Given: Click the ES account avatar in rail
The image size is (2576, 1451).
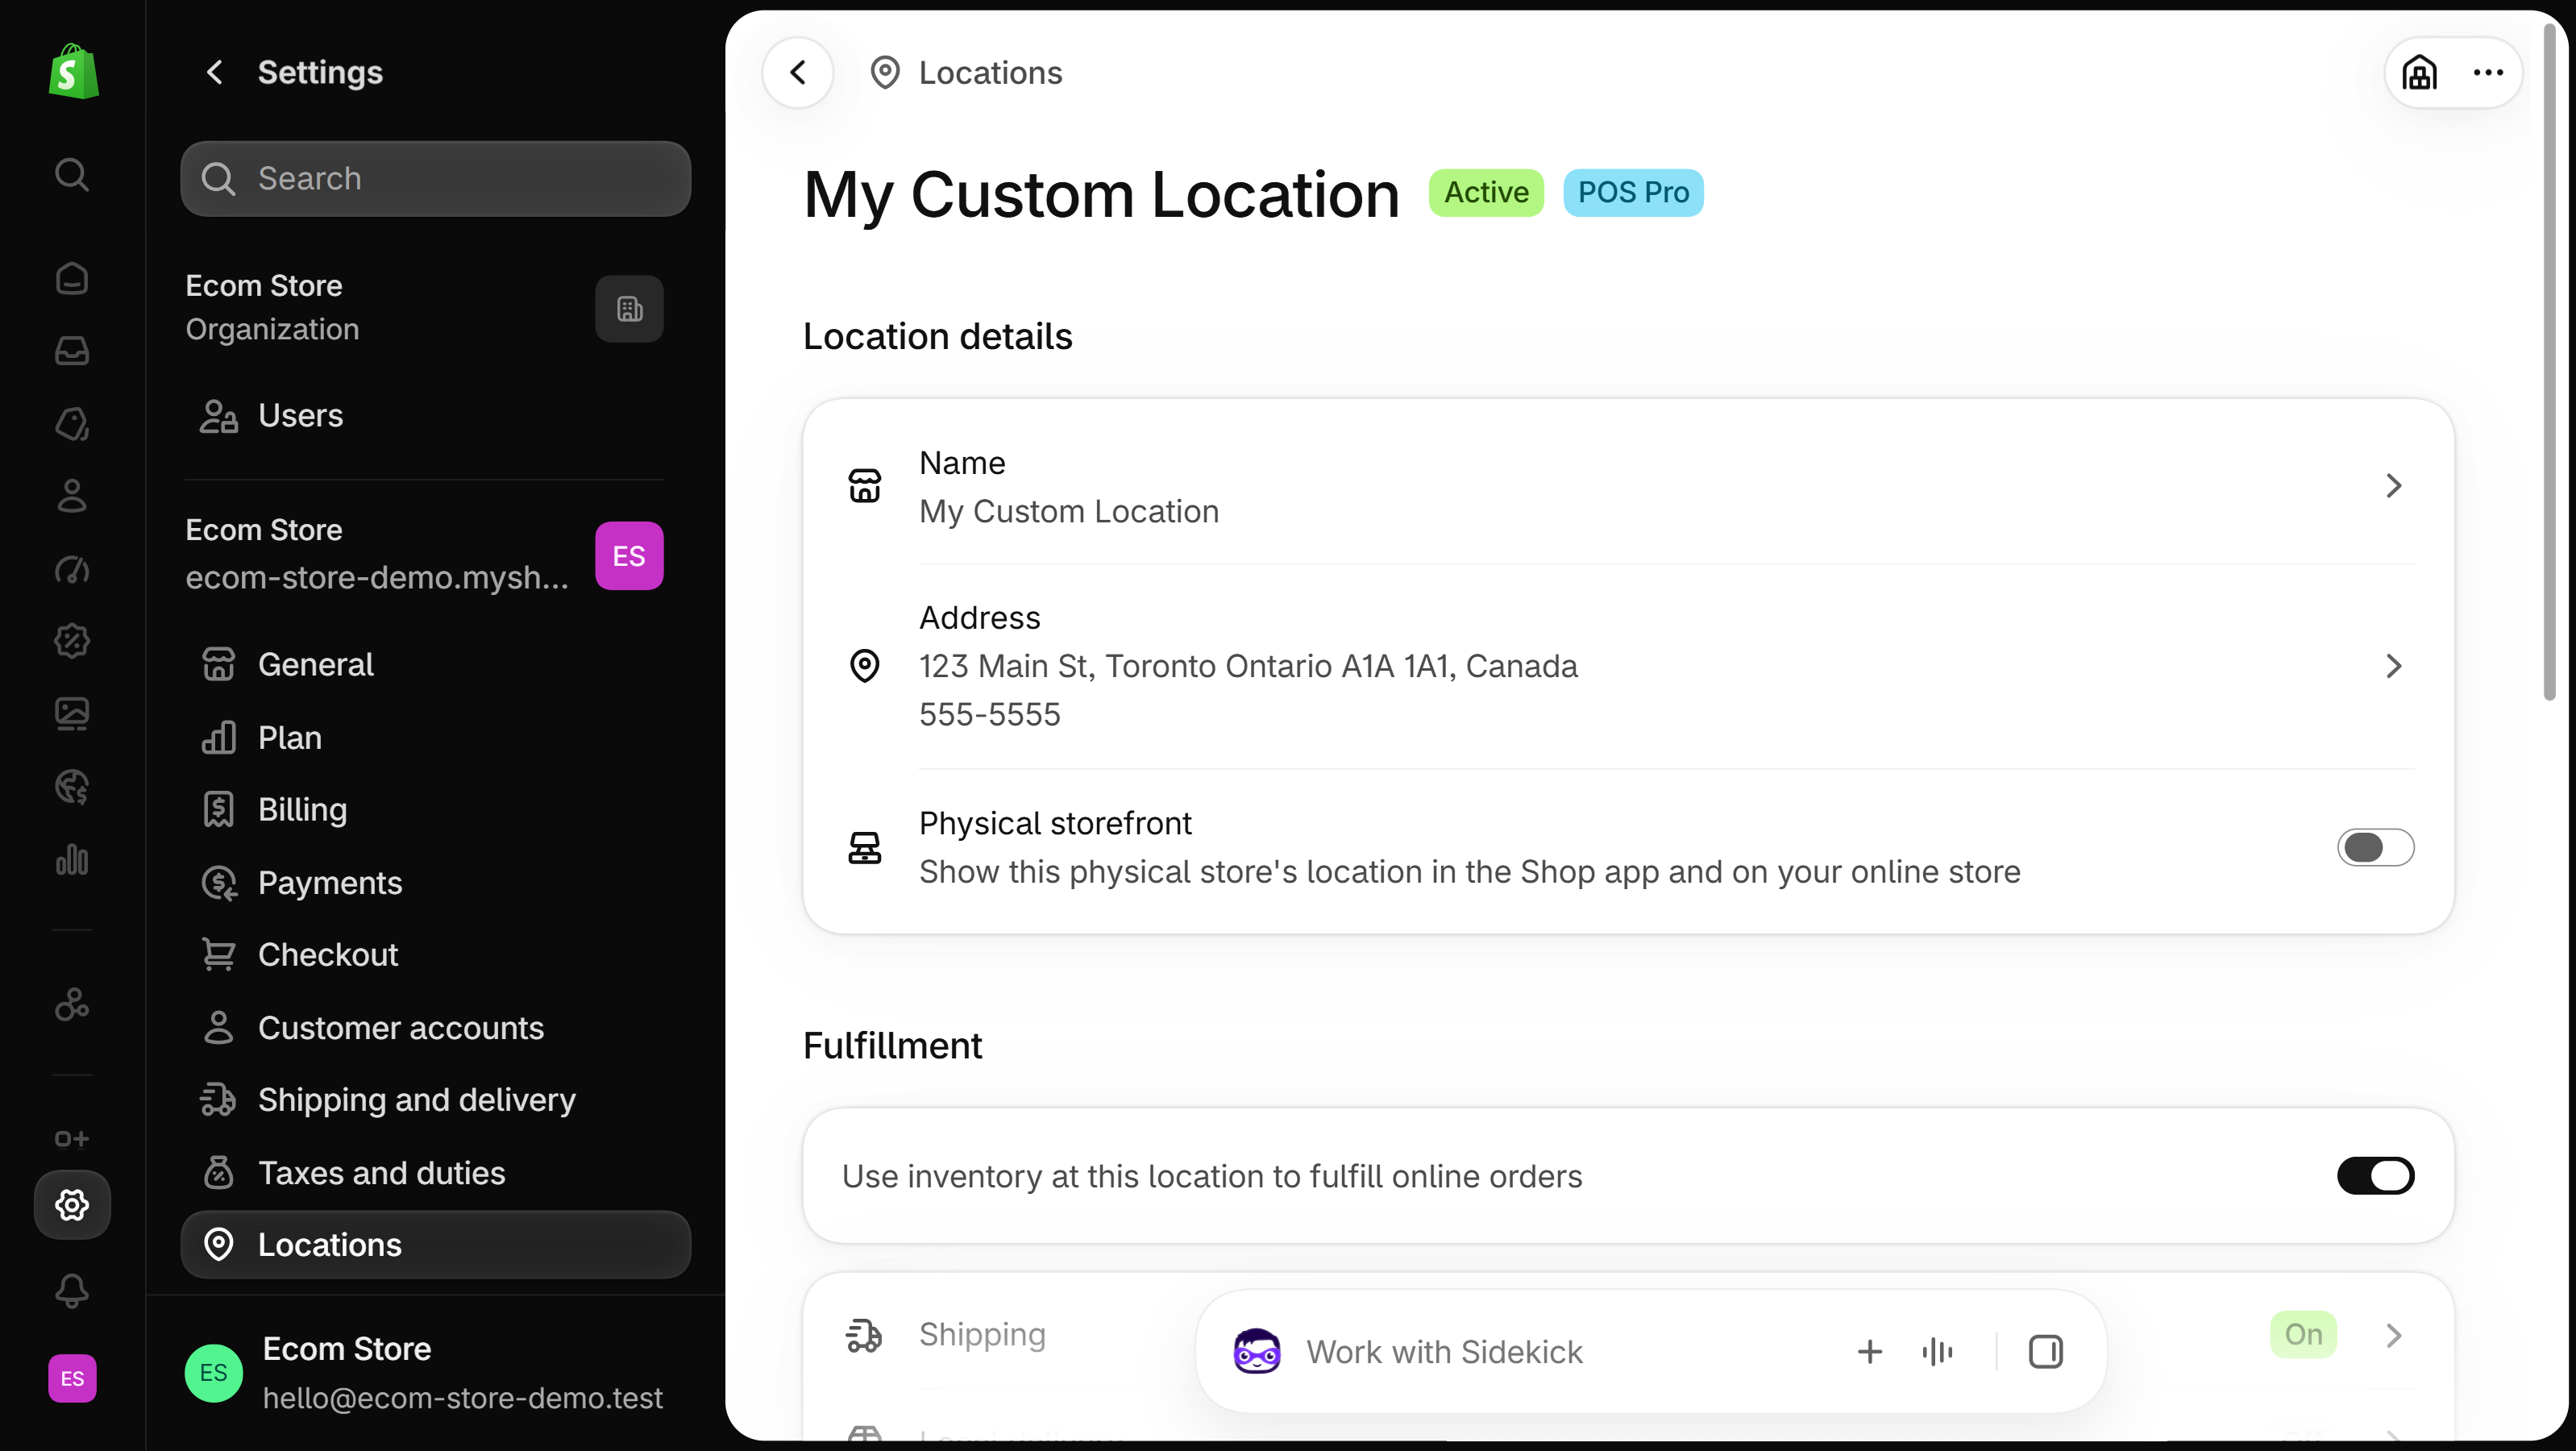Looking at the screenshot, I should point(72,1378).
